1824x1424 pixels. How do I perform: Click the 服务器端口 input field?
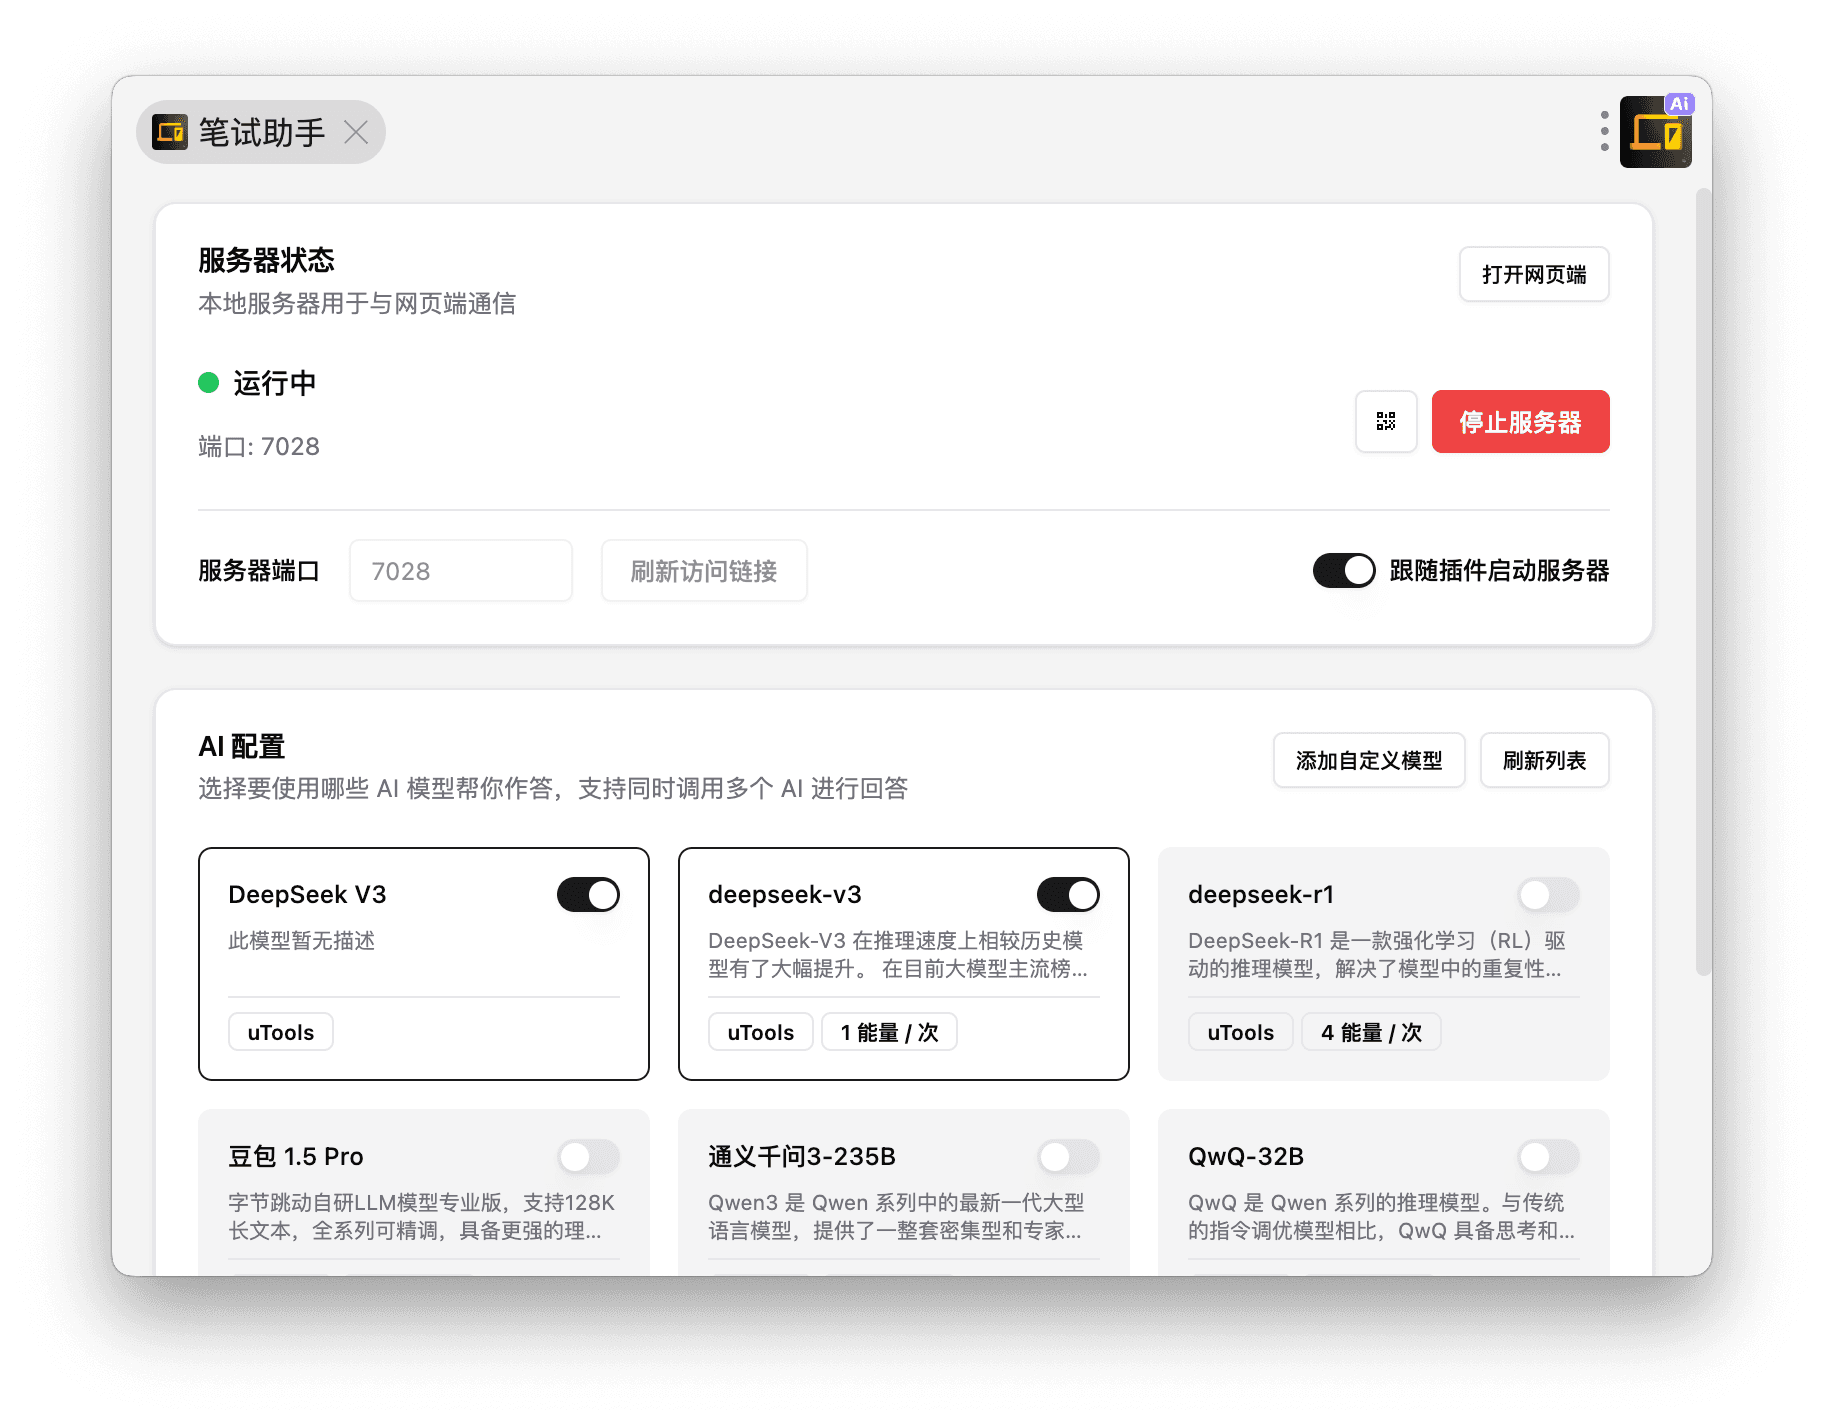pyautogui.click(x=460, y=570)
